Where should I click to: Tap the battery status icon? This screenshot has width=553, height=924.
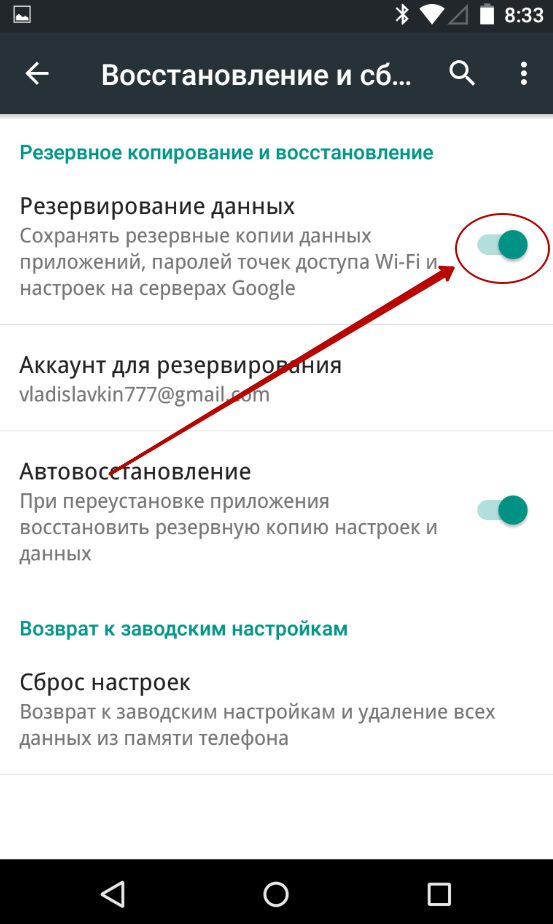click(x=486, y=15)
